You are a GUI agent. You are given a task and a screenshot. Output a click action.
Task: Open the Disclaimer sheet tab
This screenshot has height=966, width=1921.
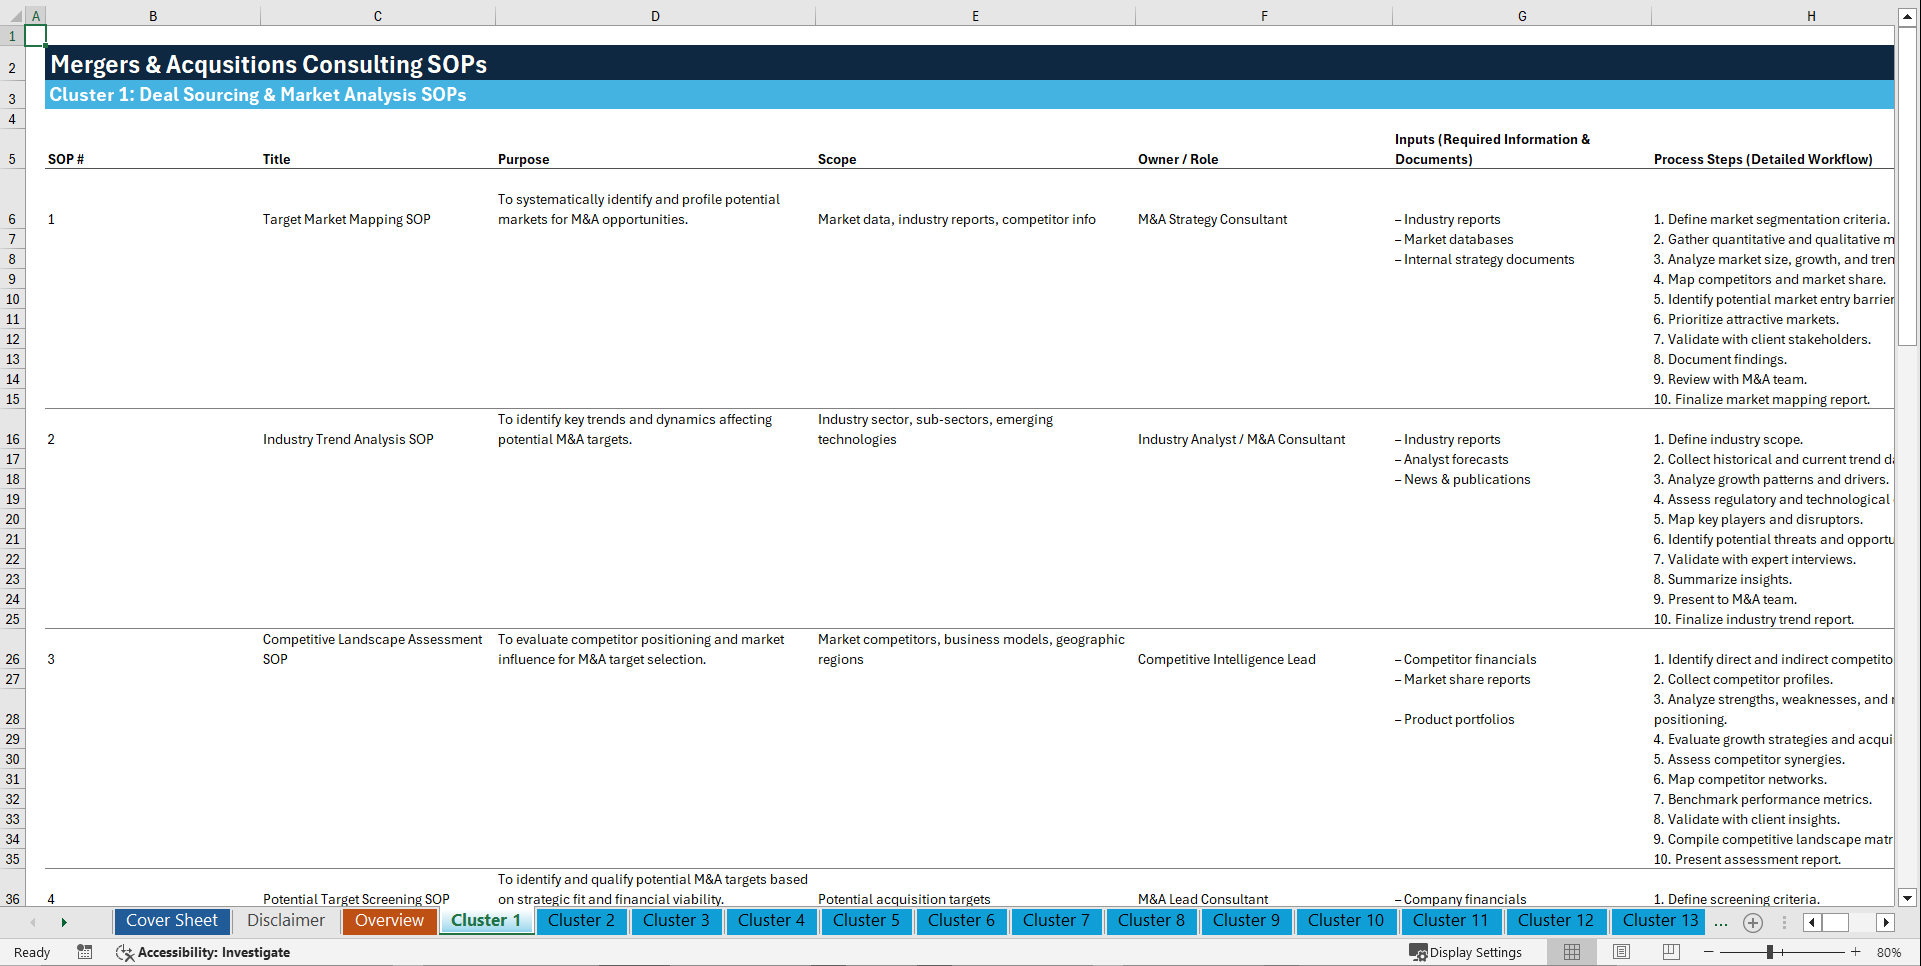point(285,921)
